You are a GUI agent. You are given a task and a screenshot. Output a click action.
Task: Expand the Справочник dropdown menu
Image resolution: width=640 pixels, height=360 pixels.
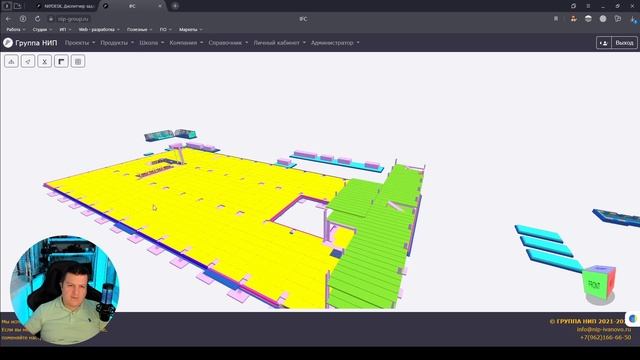(x=228, y=43)
